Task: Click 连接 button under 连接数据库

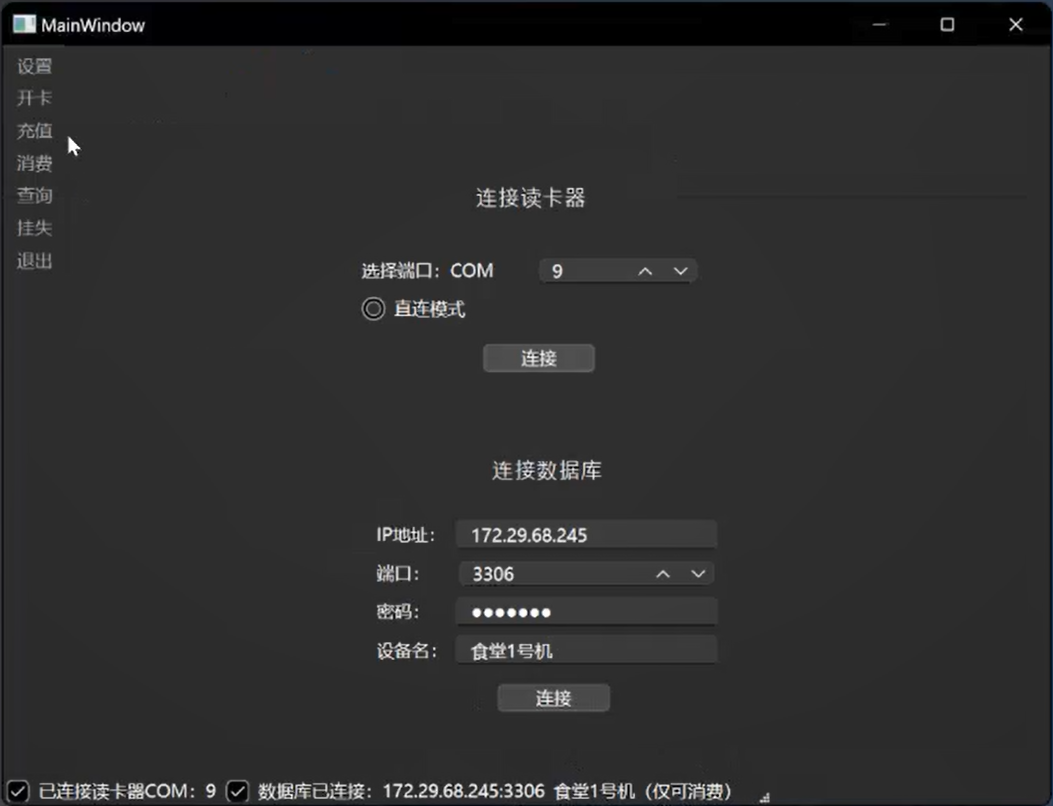Action: (552, 697)
